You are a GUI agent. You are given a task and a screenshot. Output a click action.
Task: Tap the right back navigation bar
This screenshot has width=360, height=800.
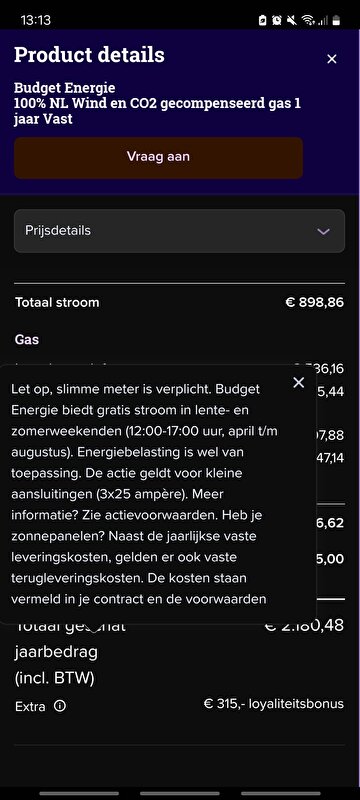click(280, 793)
